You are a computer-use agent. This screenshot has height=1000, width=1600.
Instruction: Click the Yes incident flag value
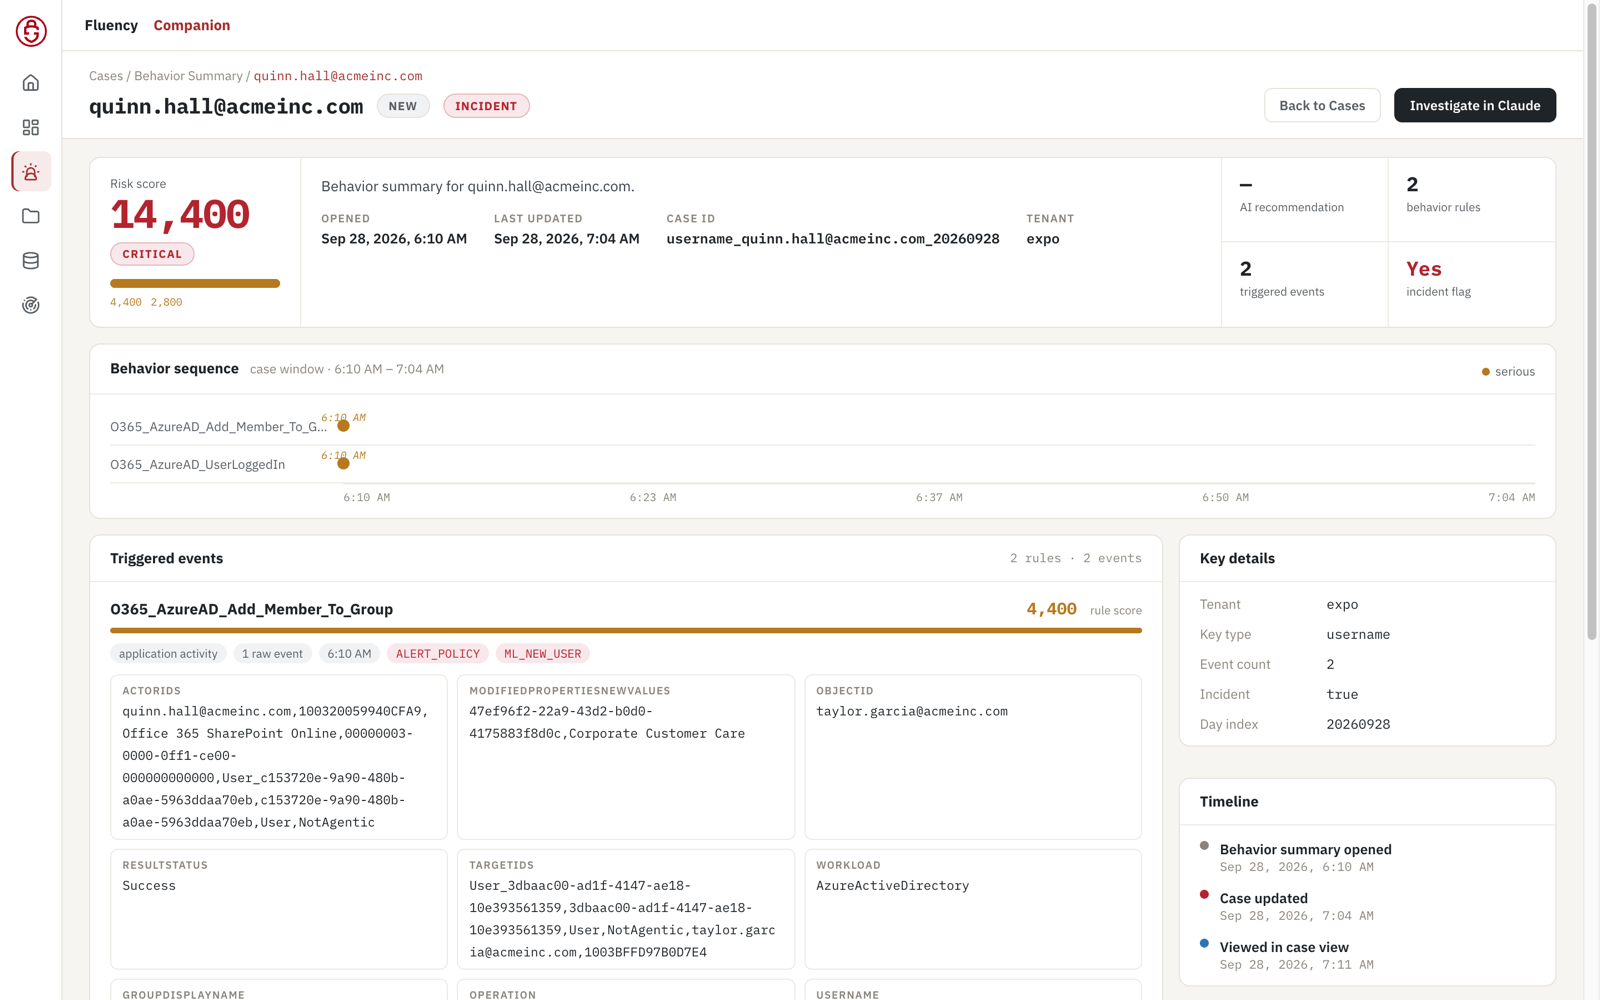[1424, 269]
